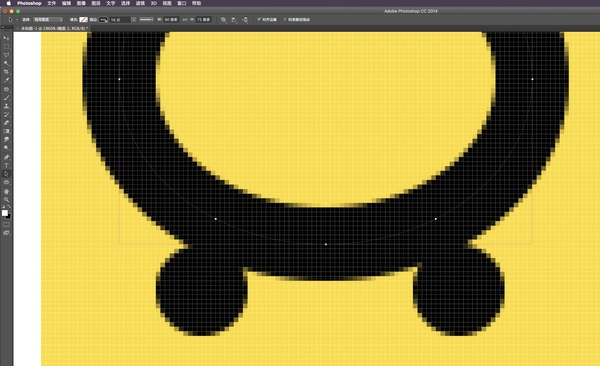Select the Direct Selection tool
The width and height of the screenshot is (600, 366).
click(x=7, y=174)
